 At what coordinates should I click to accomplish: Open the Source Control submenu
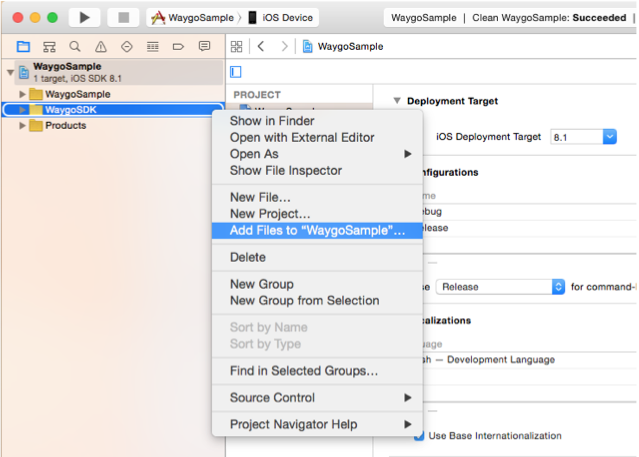[x=317, y=397]
